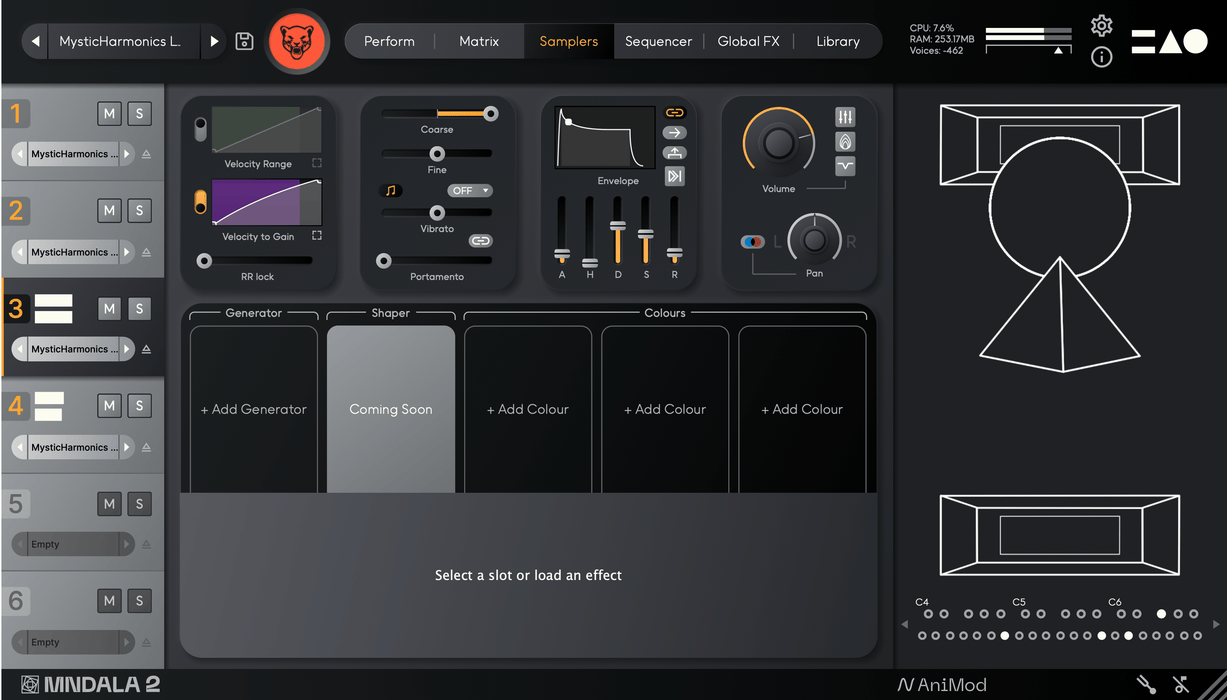Click the orange panther logo button
Image resolution: width=1227 pixels, height=700 pixels.
point(297,41)
